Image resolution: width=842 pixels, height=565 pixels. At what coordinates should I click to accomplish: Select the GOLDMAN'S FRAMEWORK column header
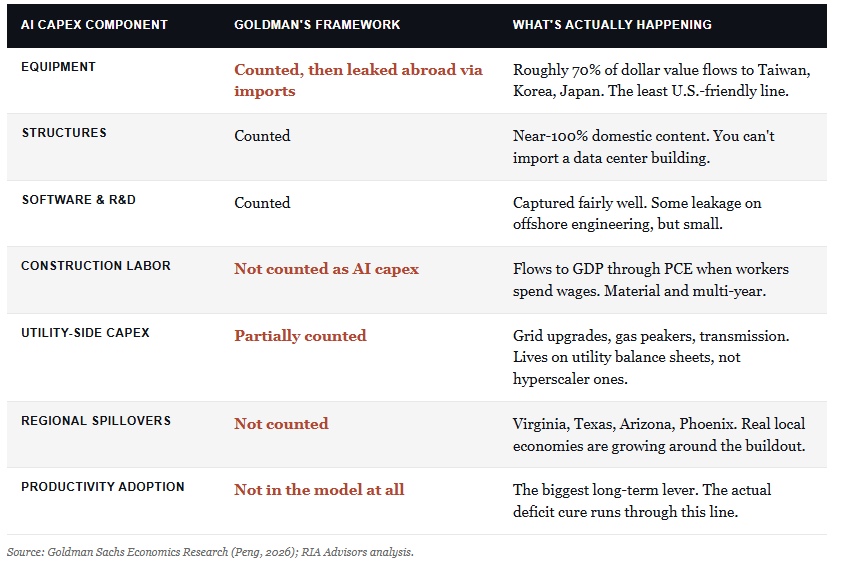point(317,25)
